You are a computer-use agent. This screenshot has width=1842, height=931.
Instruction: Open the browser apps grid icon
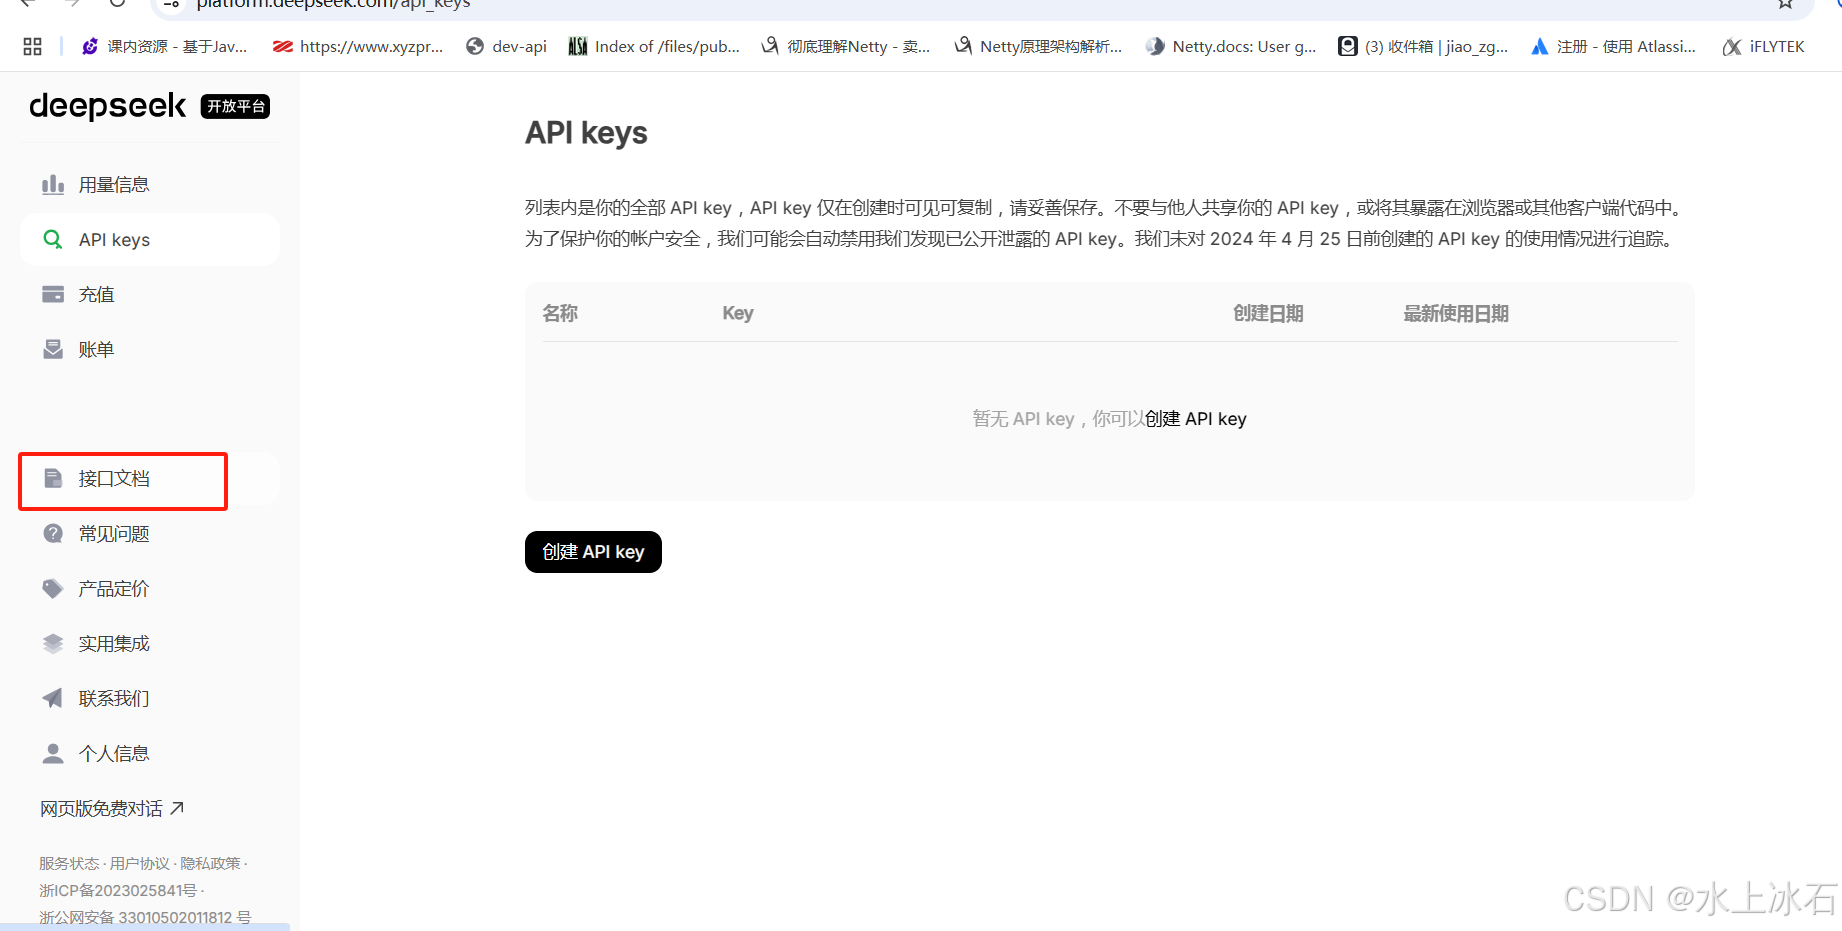32,46
